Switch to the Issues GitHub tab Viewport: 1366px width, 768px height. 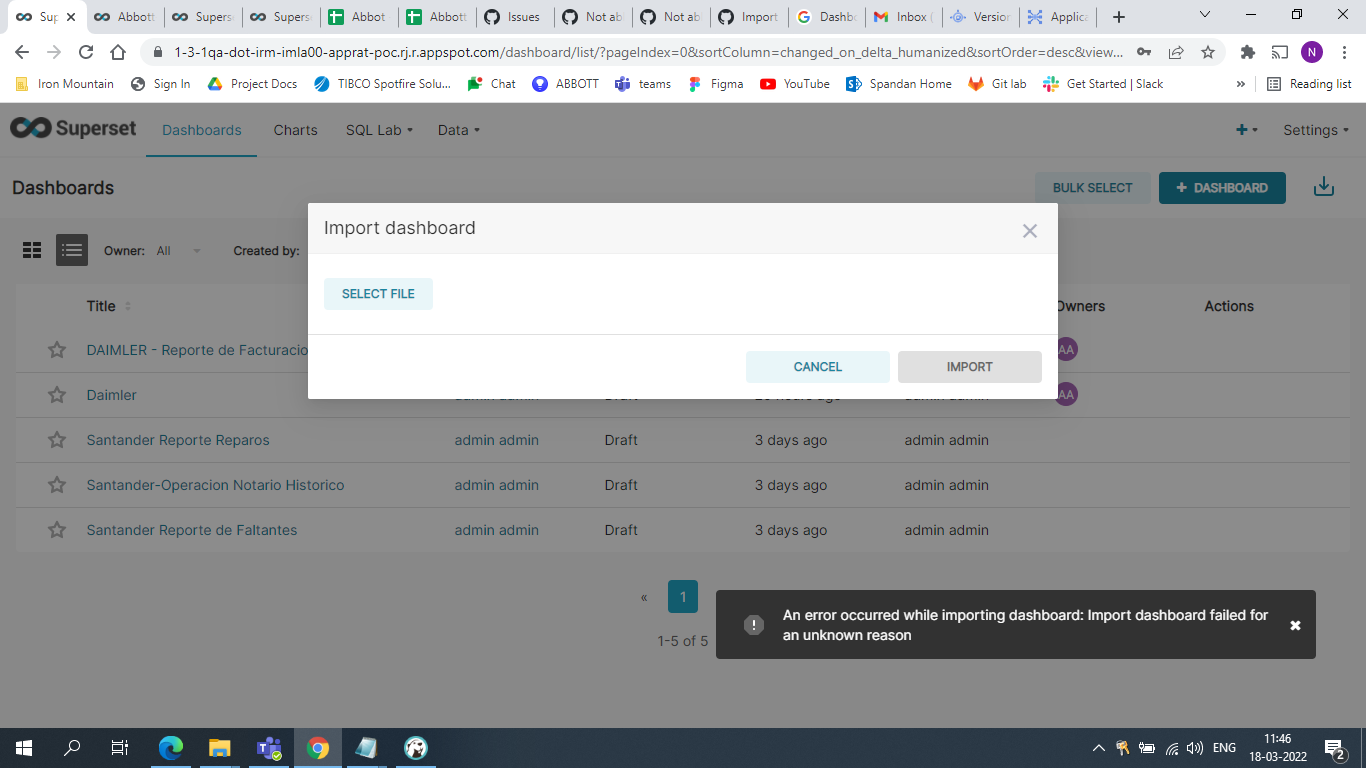tap(516, 17)
